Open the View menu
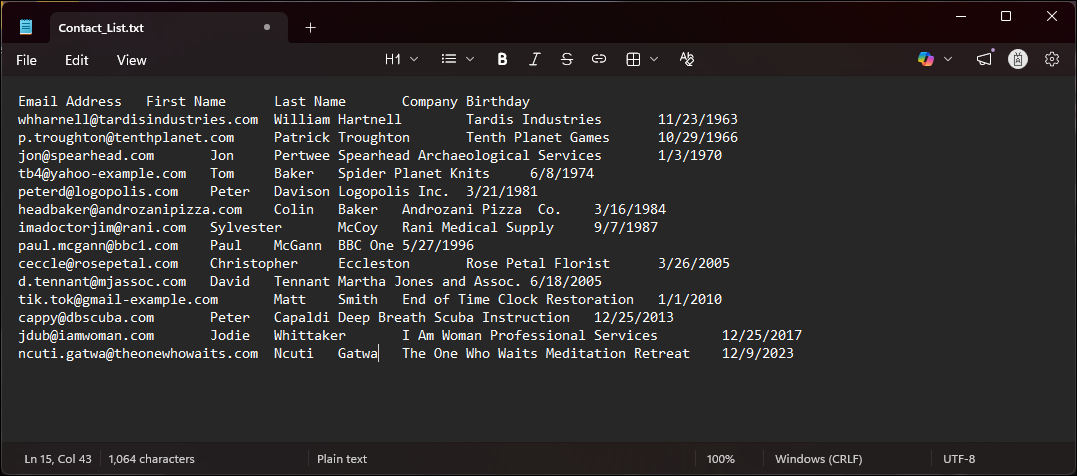 (x=132, y=60)
